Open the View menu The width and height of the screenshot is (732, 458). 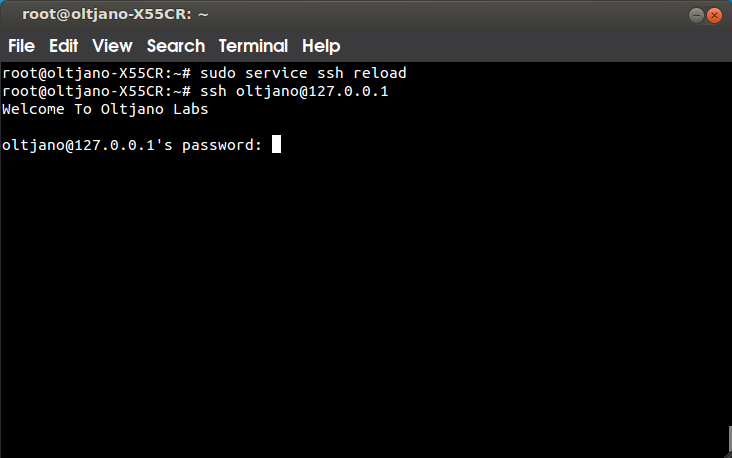[112, 46]
